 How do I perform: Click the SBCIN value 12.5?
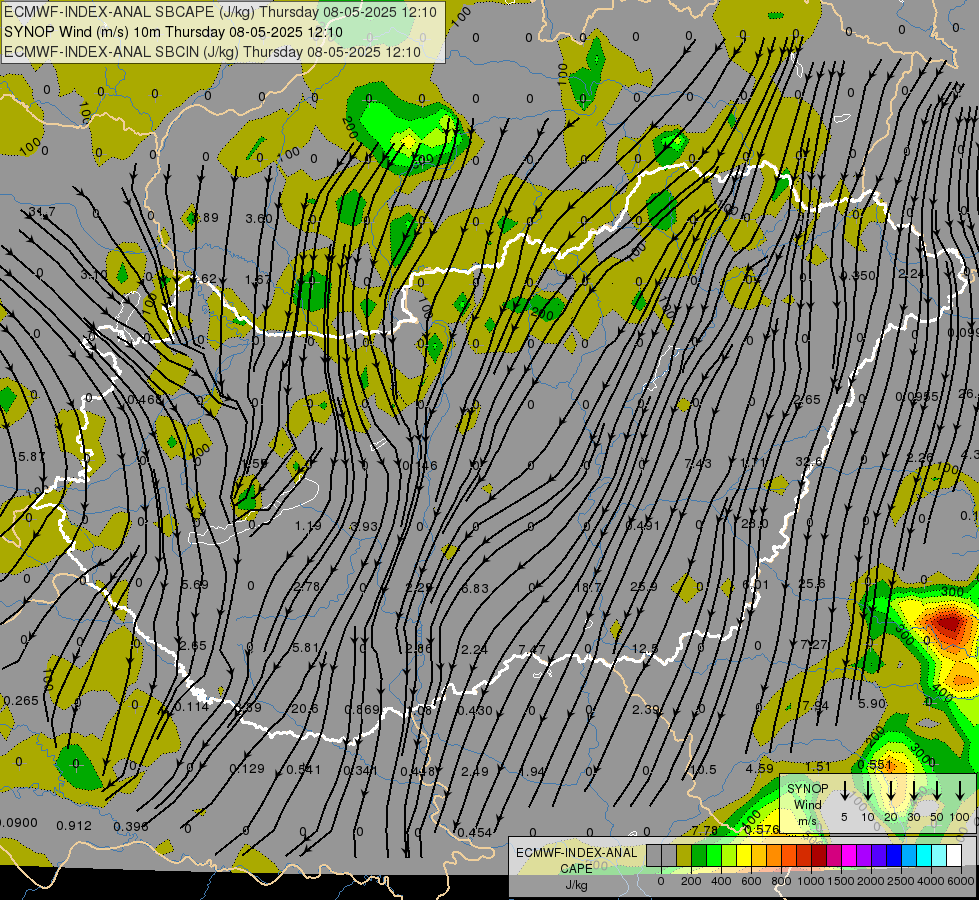point(645,649)
